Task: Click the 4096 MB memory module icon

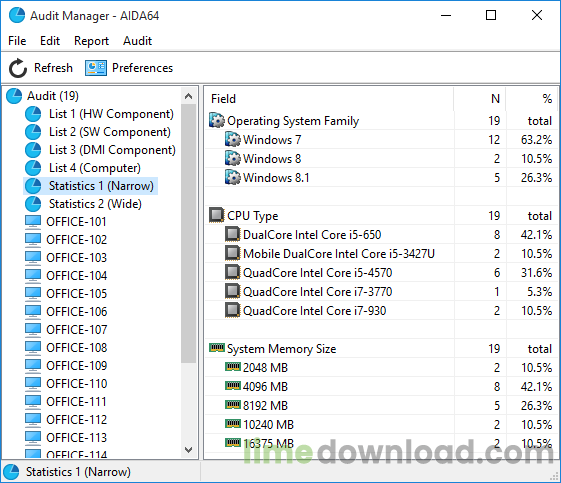Action: pos(233,386)
